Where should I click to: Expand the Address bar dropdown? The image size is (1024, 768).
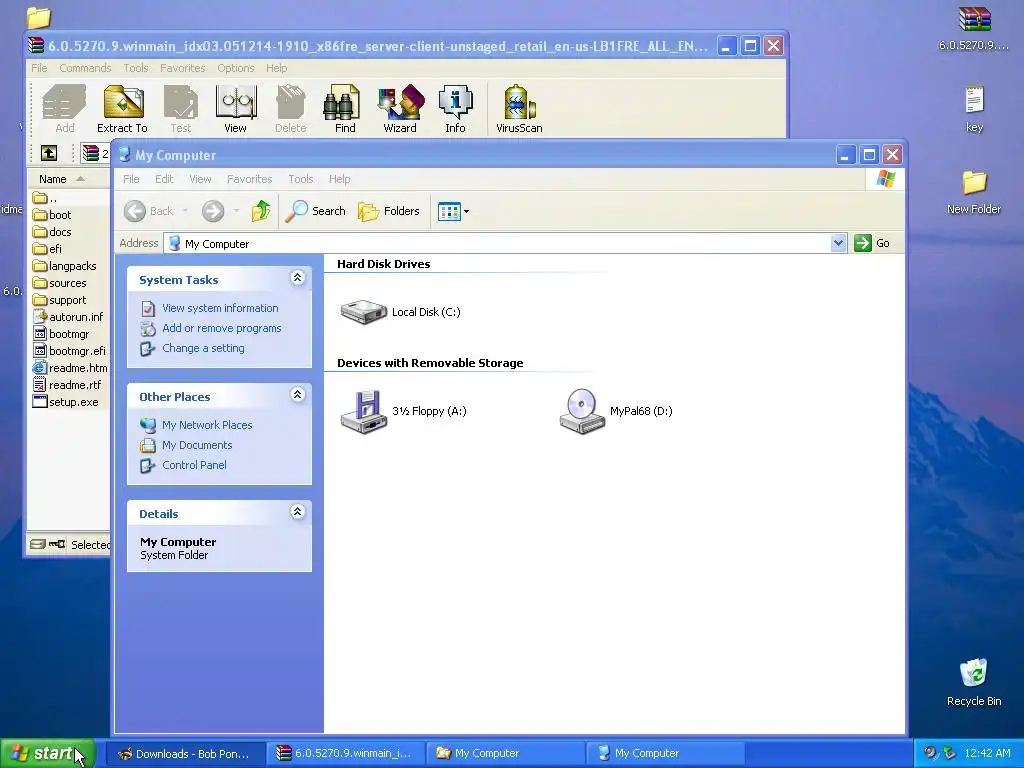pos(838,243)
